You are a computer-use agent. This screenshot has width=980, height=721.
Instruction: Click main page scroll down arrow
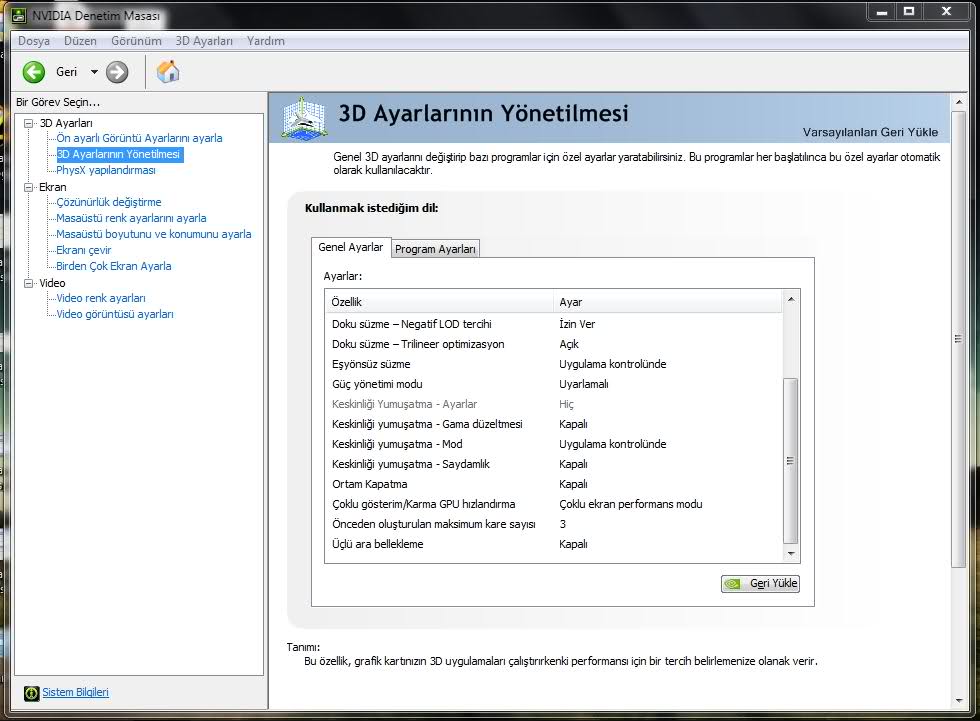[959, 701]
